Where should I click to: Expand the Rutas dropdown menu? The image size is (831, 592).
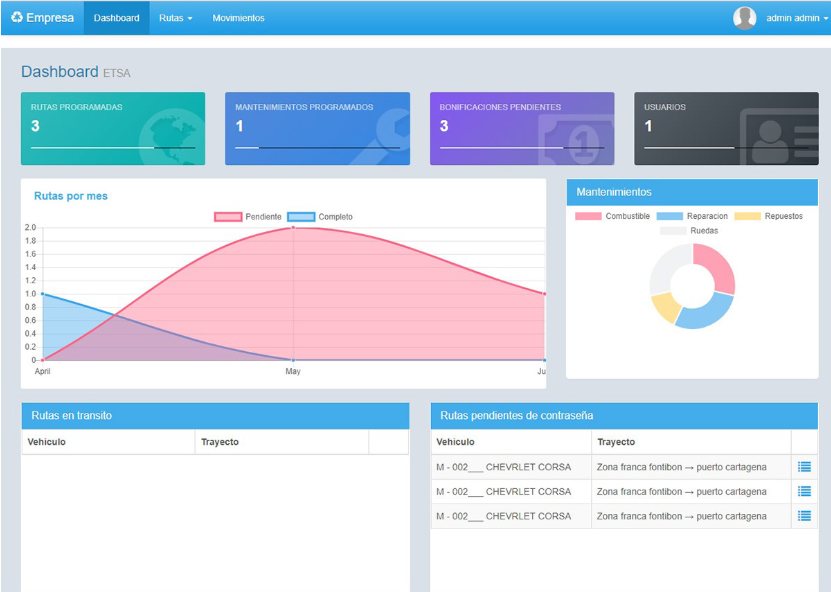coord(175,18)
